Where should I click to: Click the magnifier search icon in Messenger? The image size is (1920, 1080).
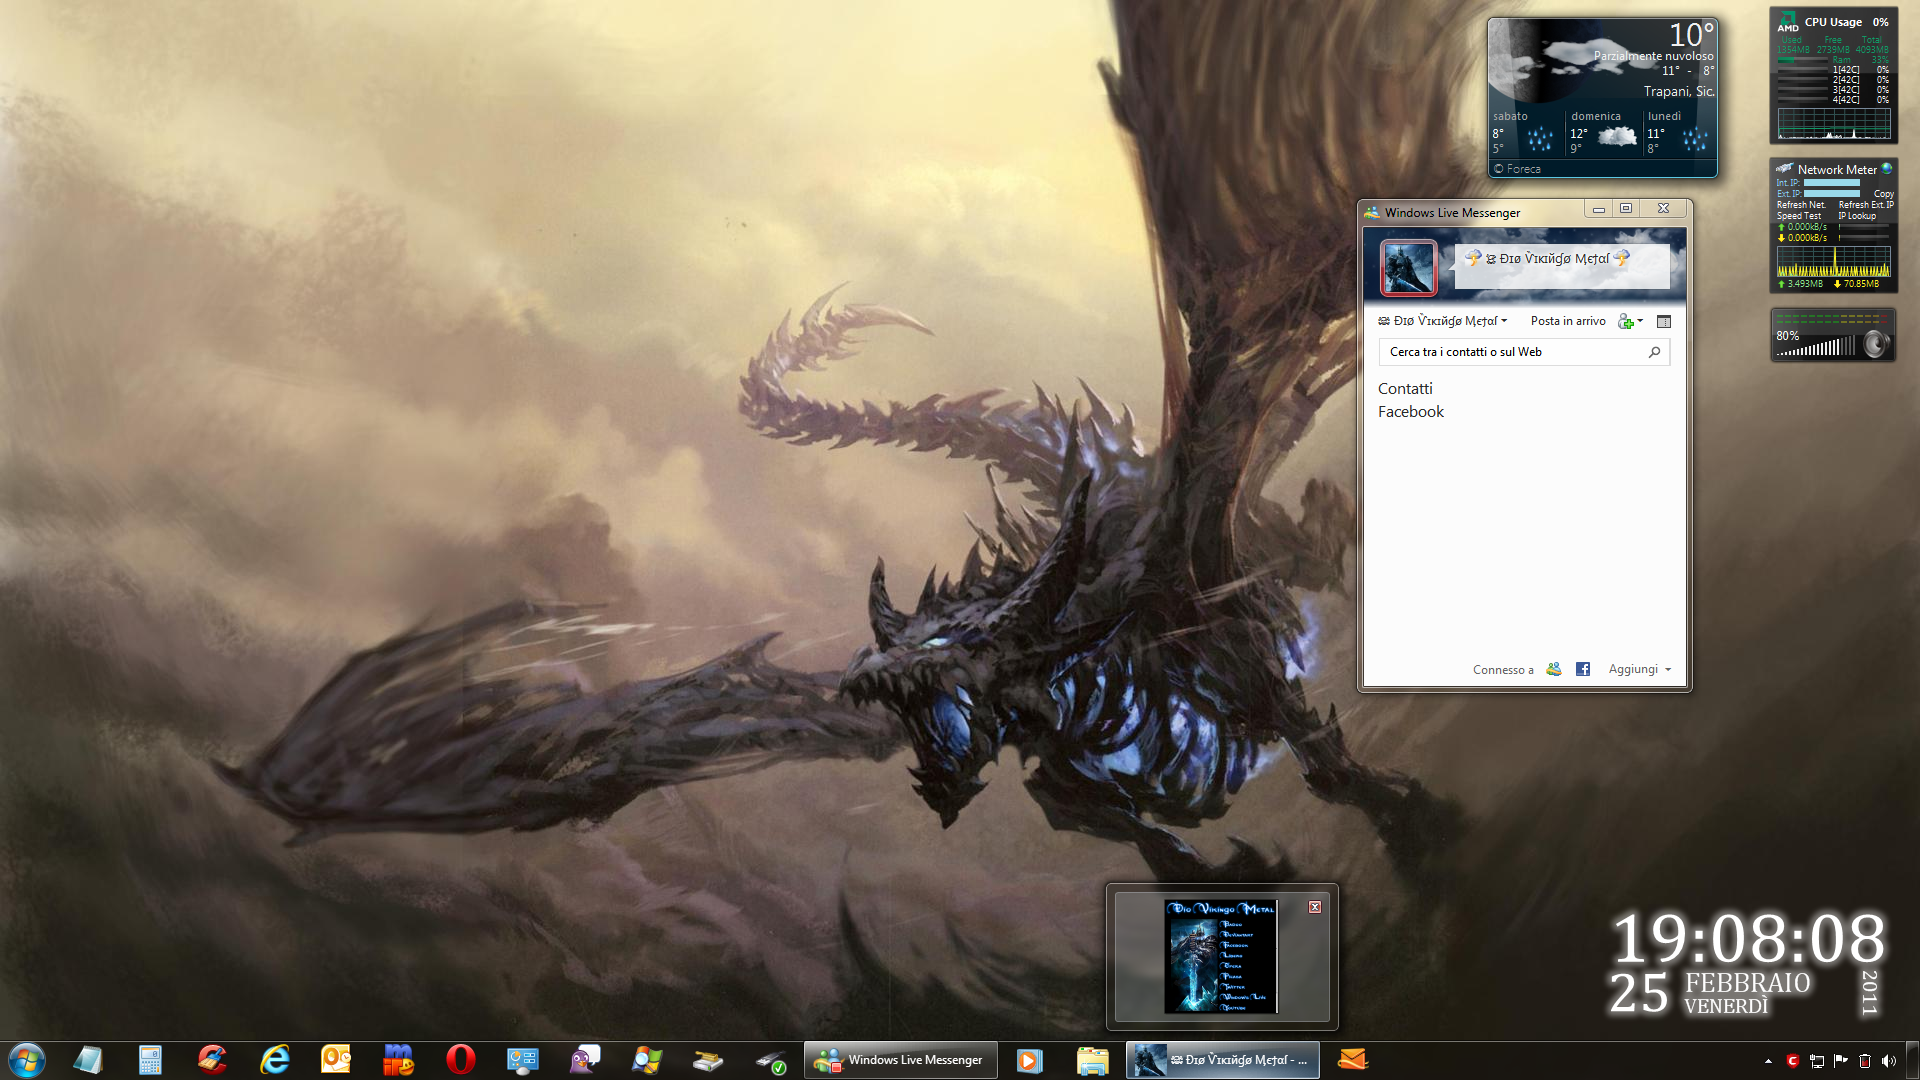tap(1654, 352)
